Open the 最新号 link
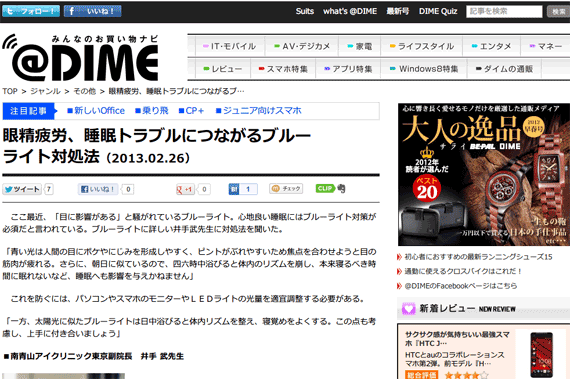 click(398, 11)
